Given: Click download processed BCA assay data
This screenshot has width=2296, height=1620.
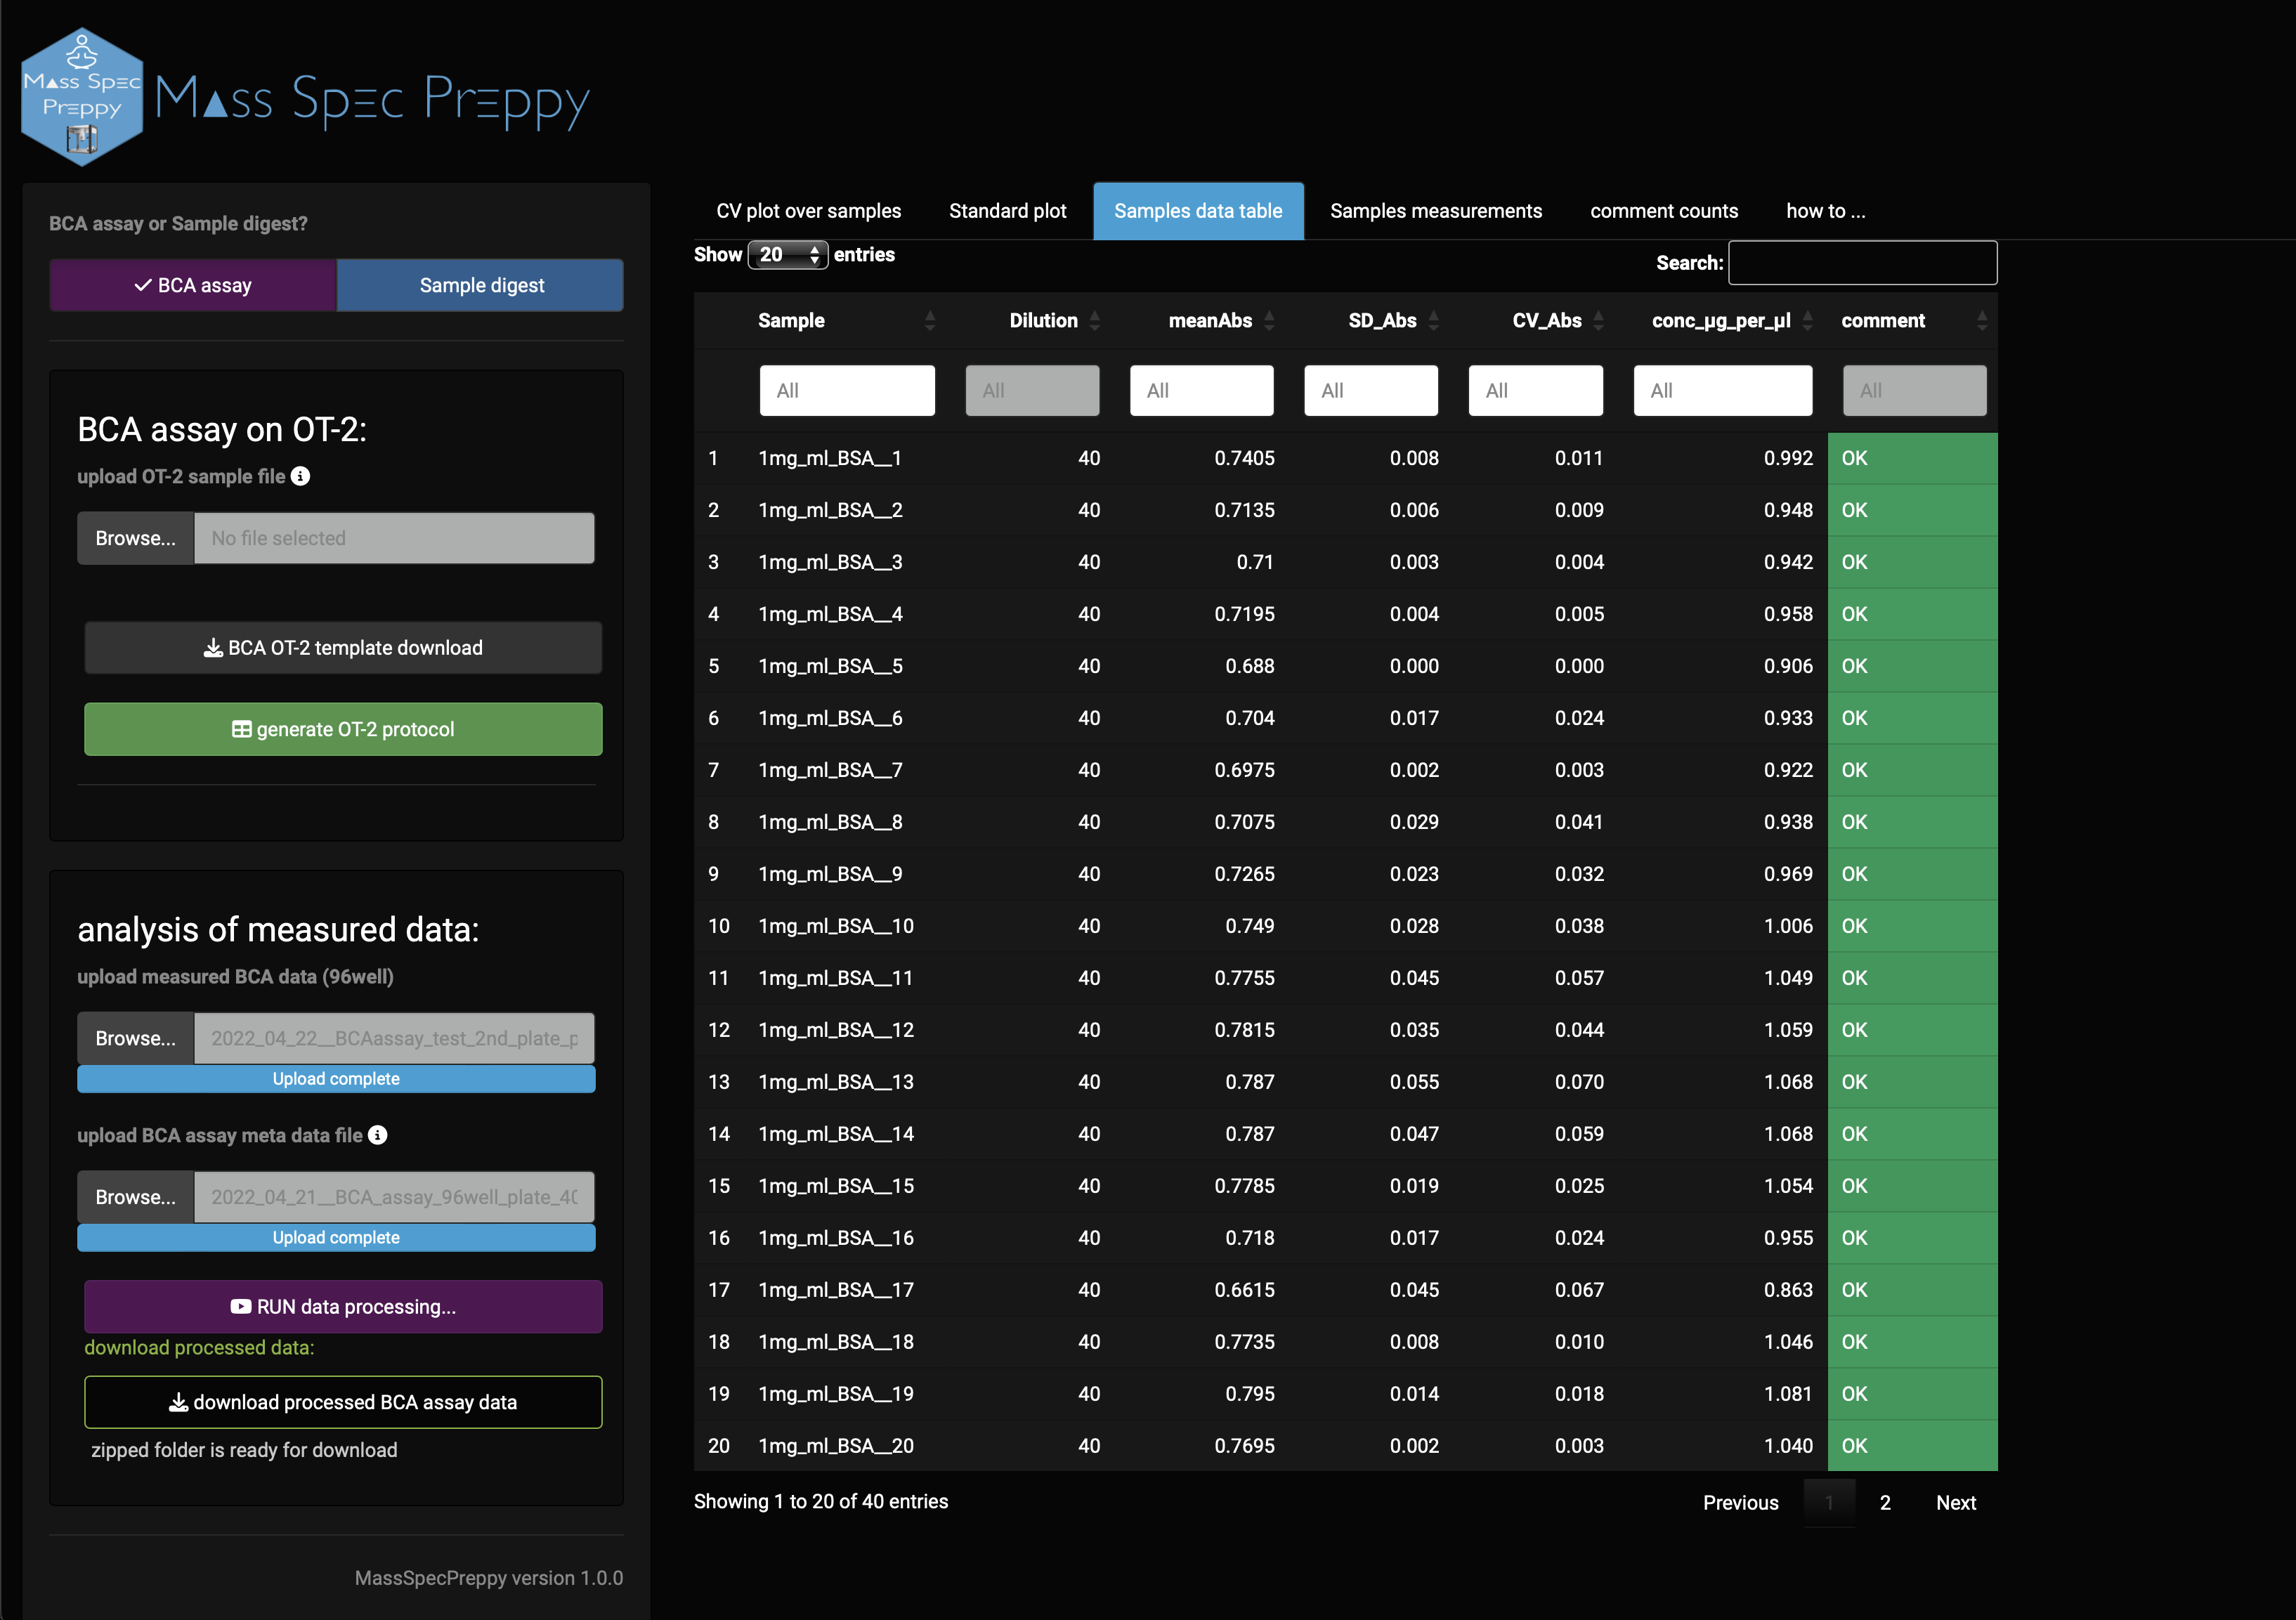Looking at the screenshot, I should tap(343, 1402).
